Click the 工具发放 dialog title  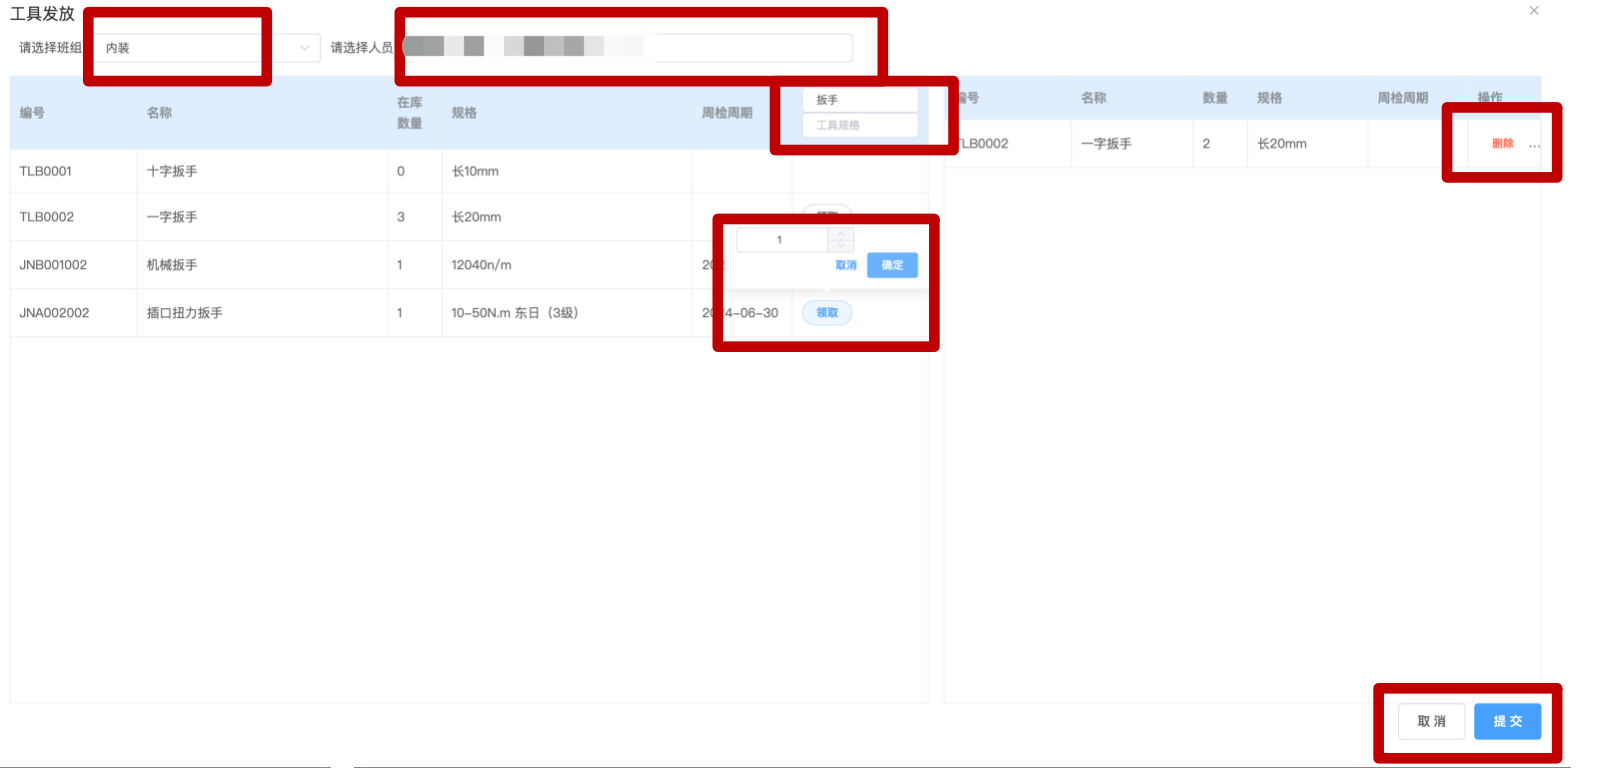[x=42, y=14]
